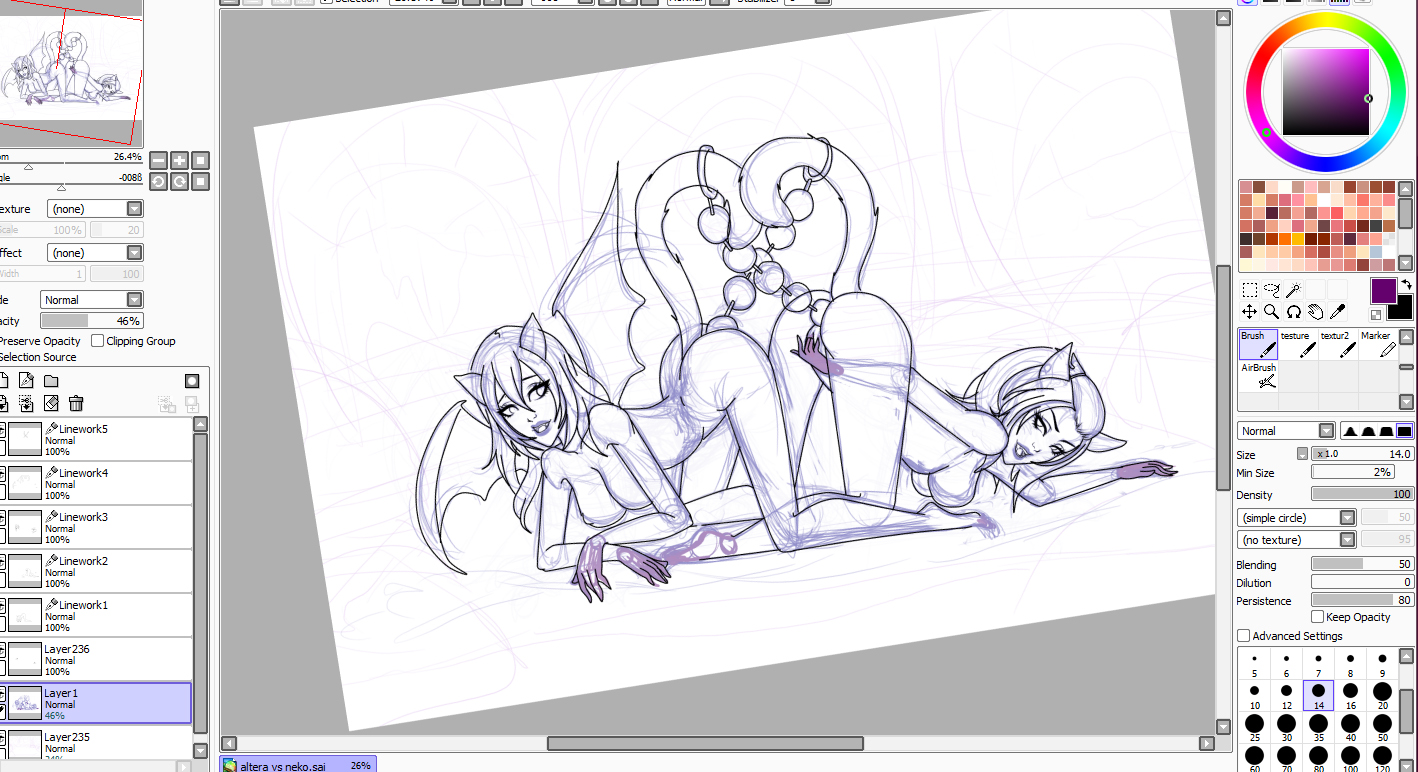Check the Keep Opacity option

pos(1318,617)
